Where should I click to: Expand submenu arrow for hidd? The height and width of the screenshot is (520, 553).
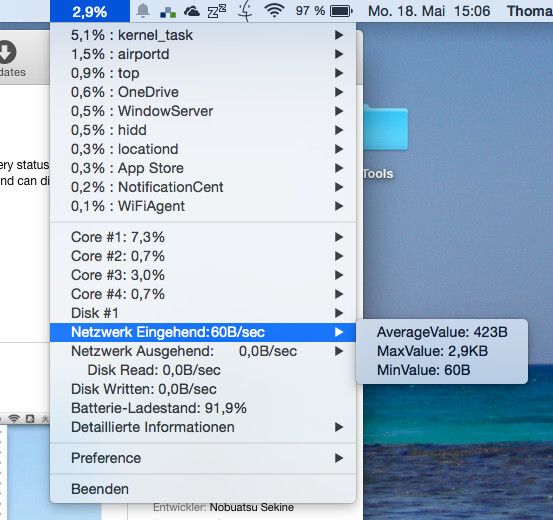pyautogui.click(x=339, y=130)
